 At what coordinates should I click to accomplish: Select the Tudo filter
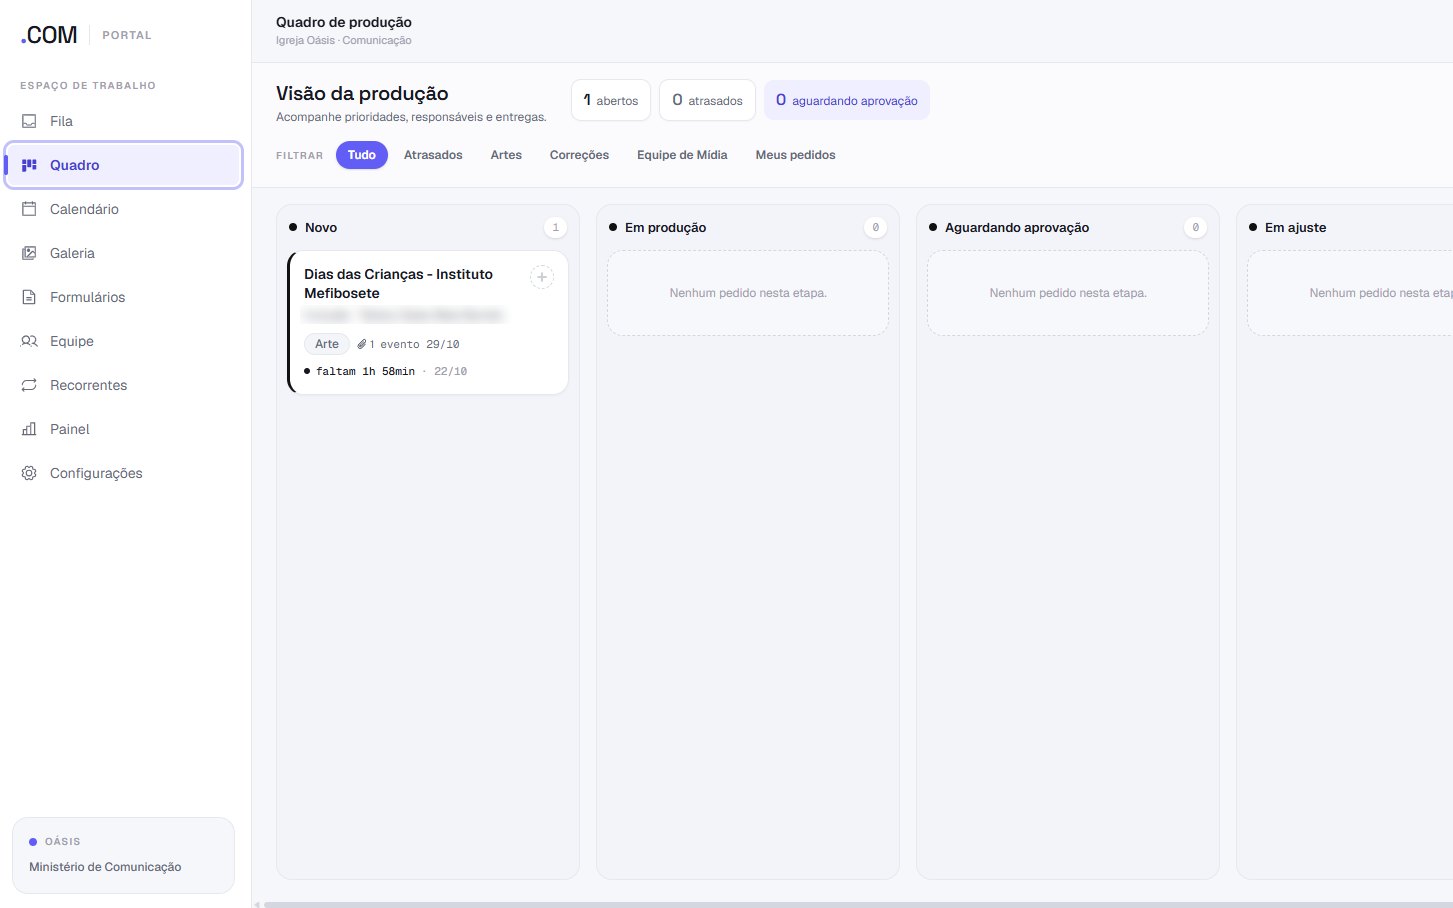tap(362, 155)
